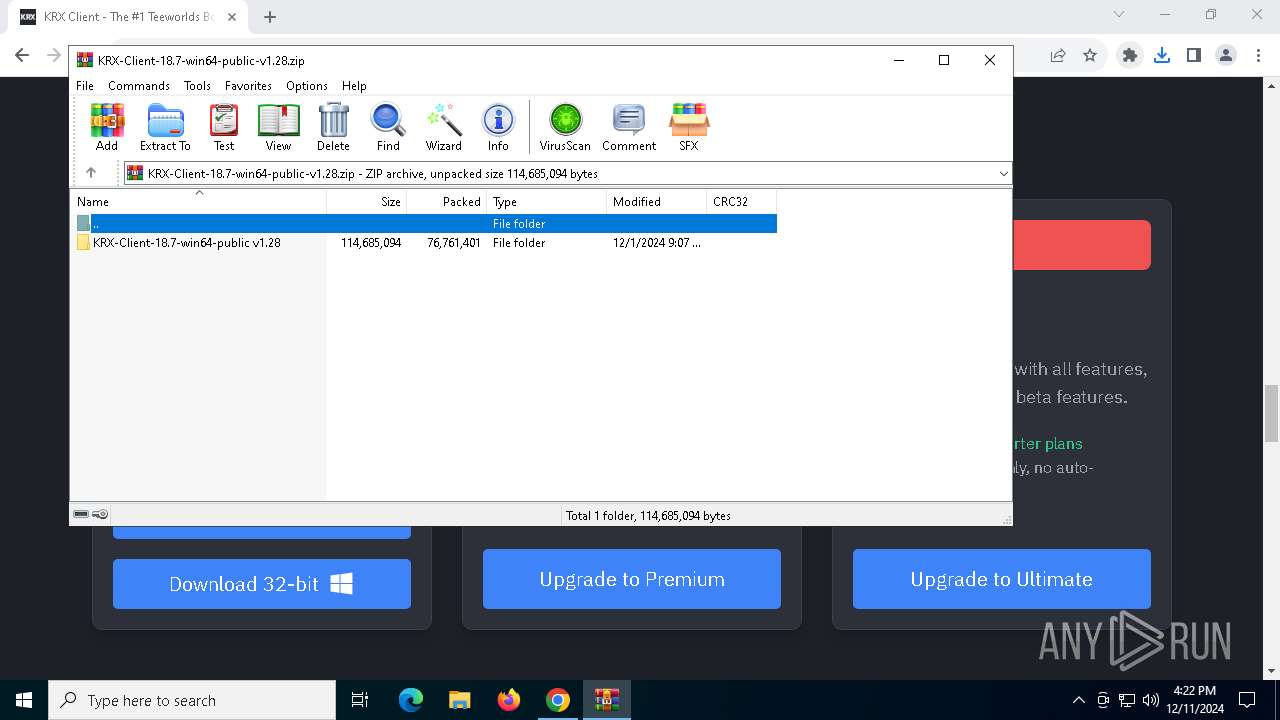Sort by Name column header

[198, 201]
